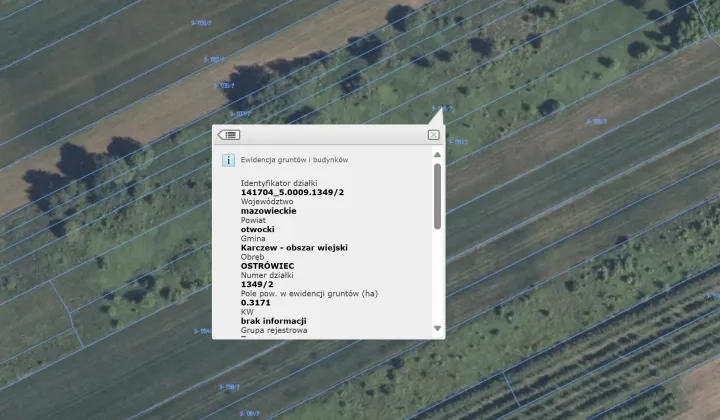
Task: Click the powiat value 'otwocki'
Action: (x=257, y=229)
